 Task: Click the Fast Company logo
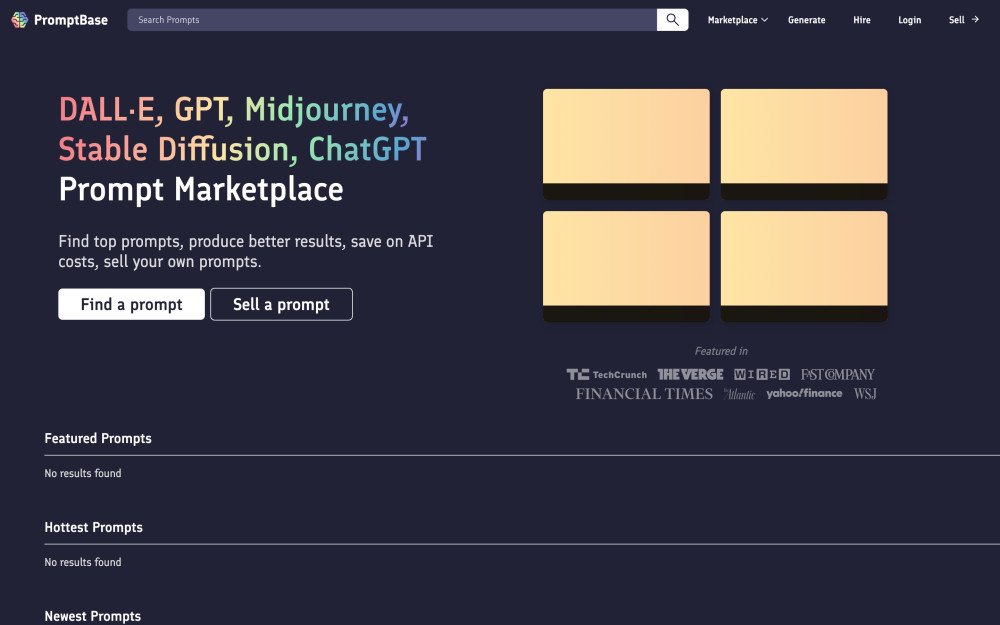(x=838, y=375)
